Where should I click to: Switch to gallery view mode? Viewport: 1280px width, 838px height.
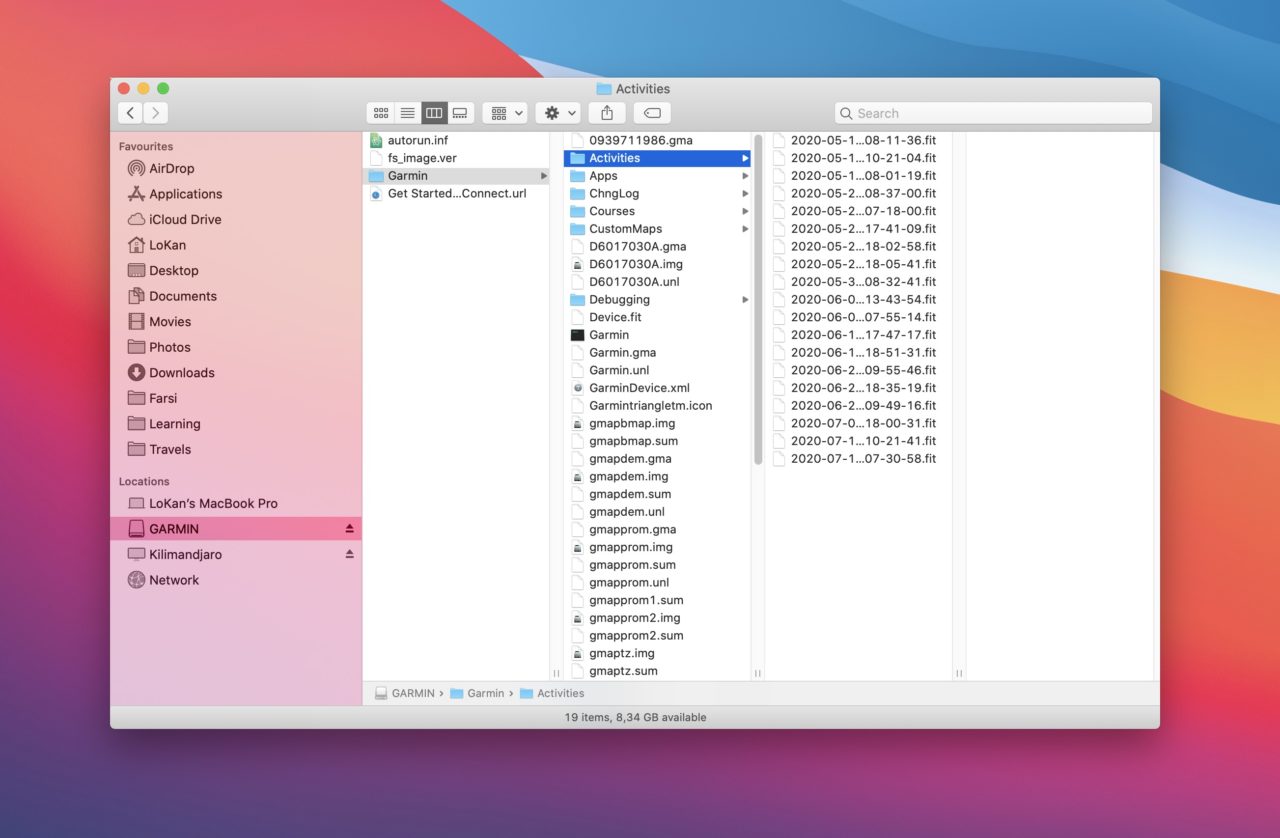(x=460, y=113)
